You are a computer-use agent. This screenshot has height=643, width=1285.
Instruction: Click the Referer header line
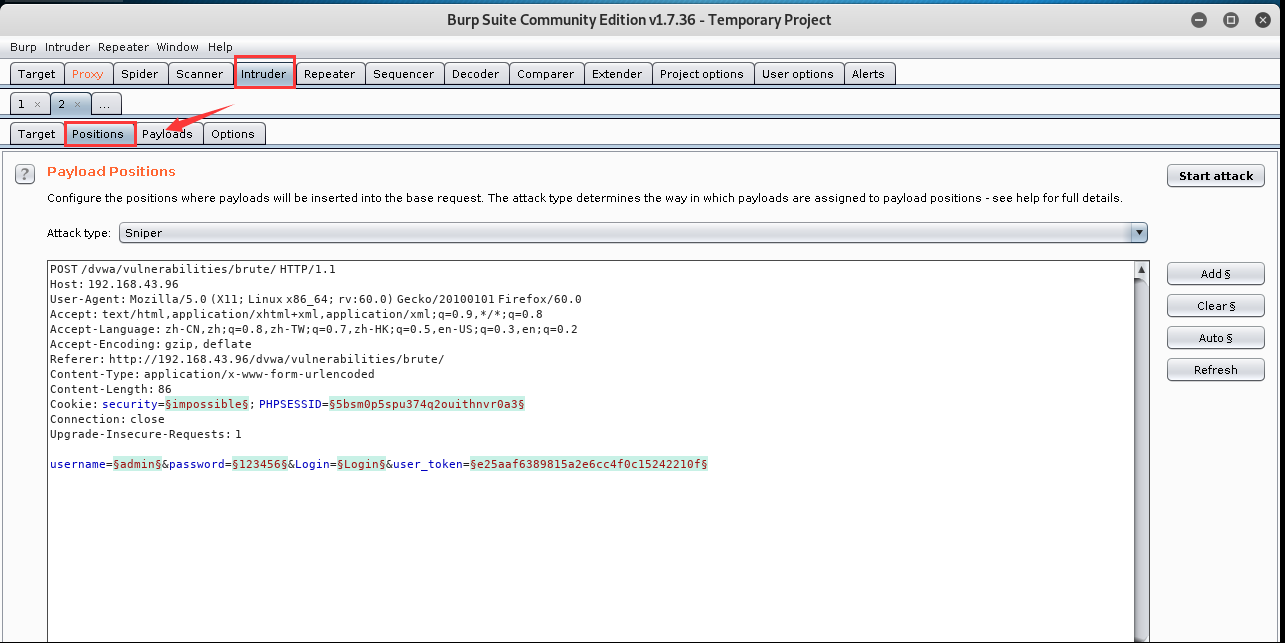(247, 359)
